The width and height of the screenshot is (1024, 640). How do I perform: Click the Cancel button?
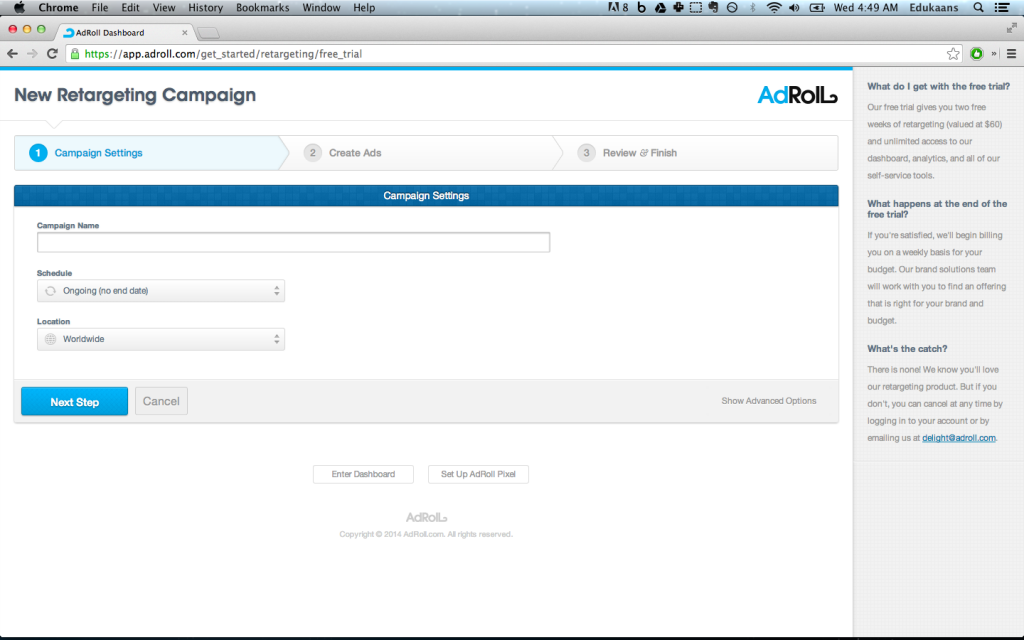coord(161,401)
